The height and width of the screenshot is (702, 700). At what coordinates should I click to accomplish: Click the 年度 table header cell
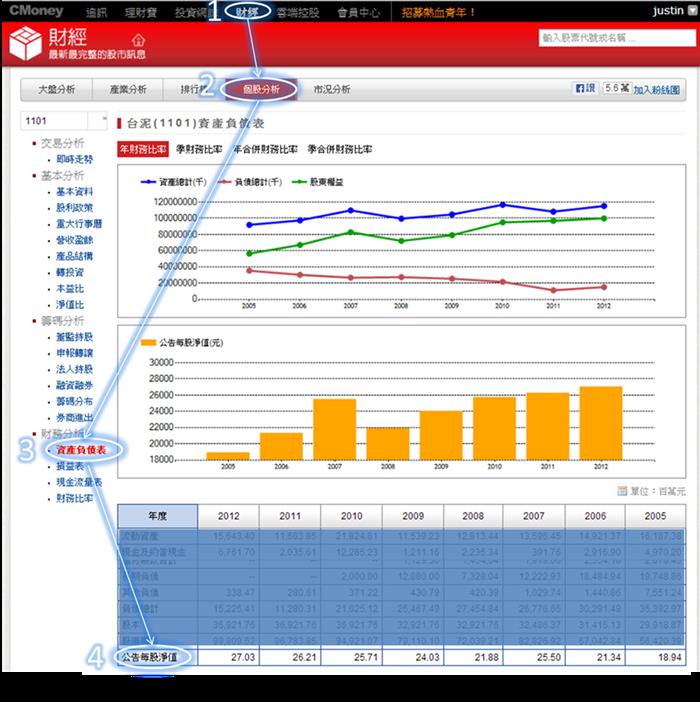[158, 516]
